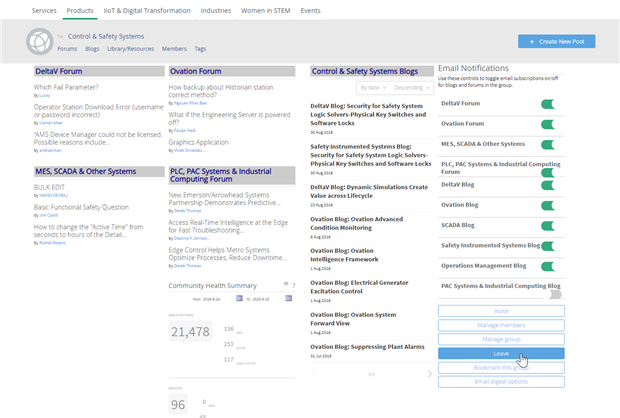Image resolution: width=620 pixels, height=418 pixels.
Task: Open the Ovation Forum heading
Action: tap(195, 71)
